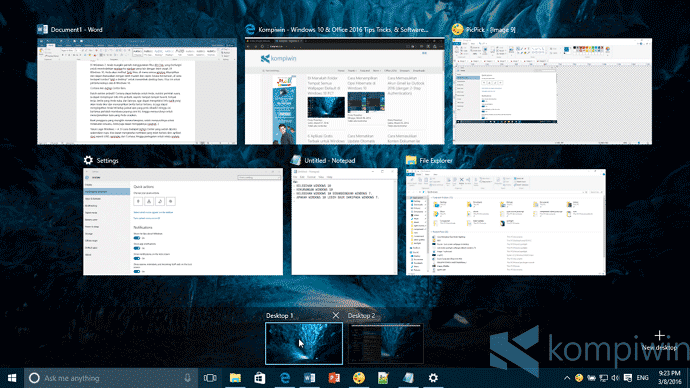Click the PicPick system tray icon
This screenshot has height=388, width=690.
pos(579,378)
